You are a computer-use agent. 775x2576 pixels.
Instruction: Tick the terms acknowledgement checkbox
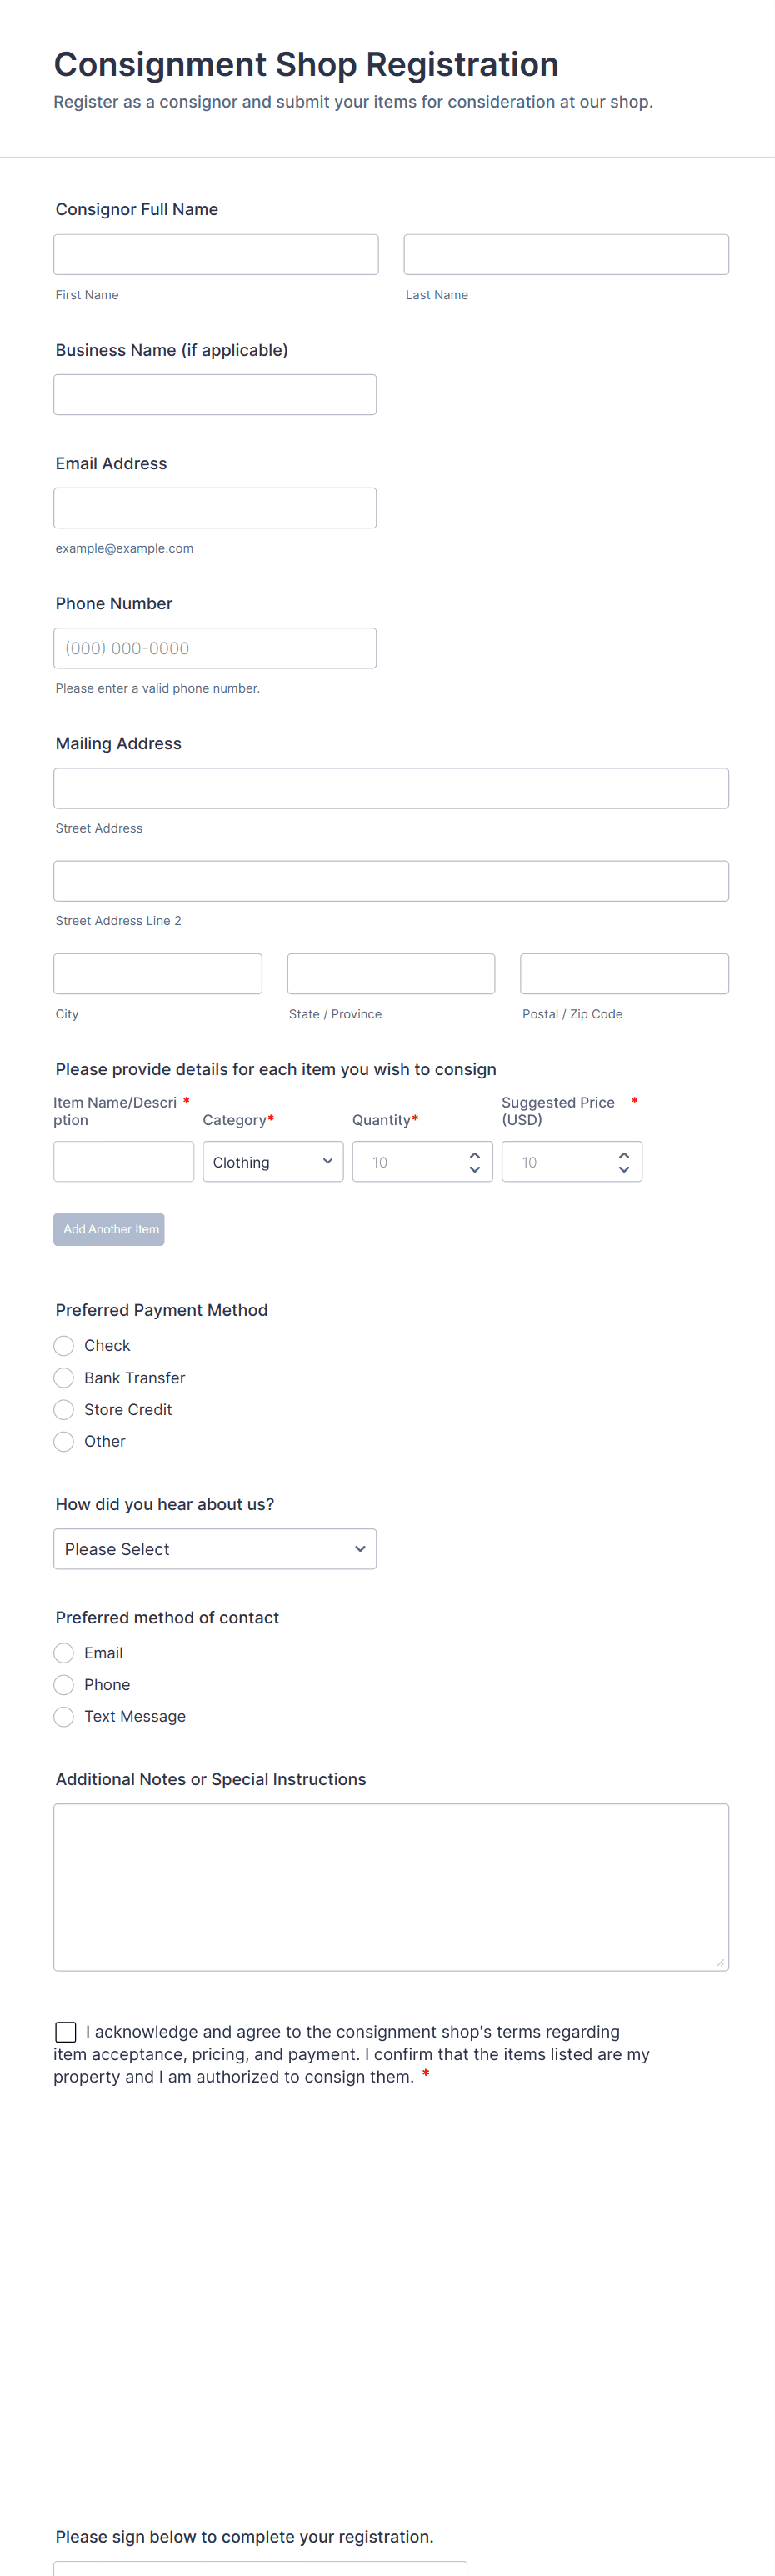[66, 2032]
